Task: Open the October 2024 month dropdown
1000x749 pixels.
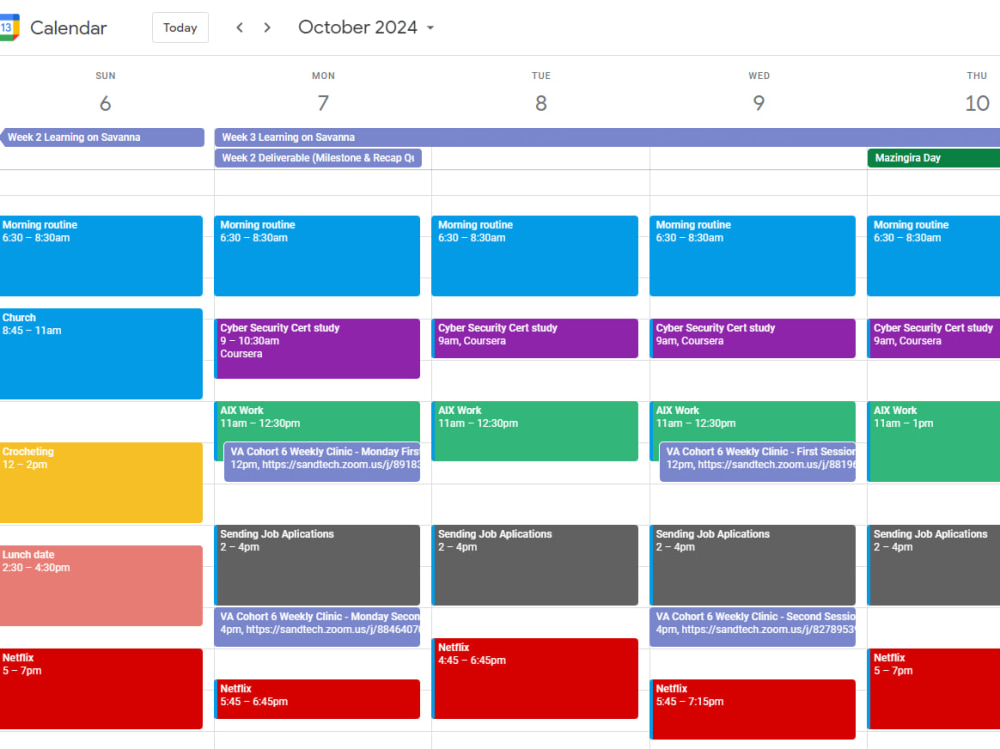Action: tap(366, 27)
